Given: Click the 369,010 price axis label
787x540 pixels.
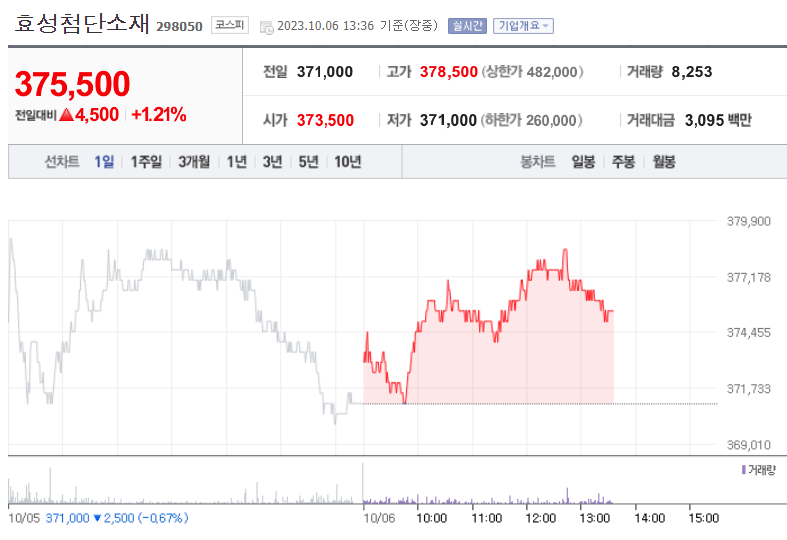Looking at the screenshot, I should pos(748,445).
